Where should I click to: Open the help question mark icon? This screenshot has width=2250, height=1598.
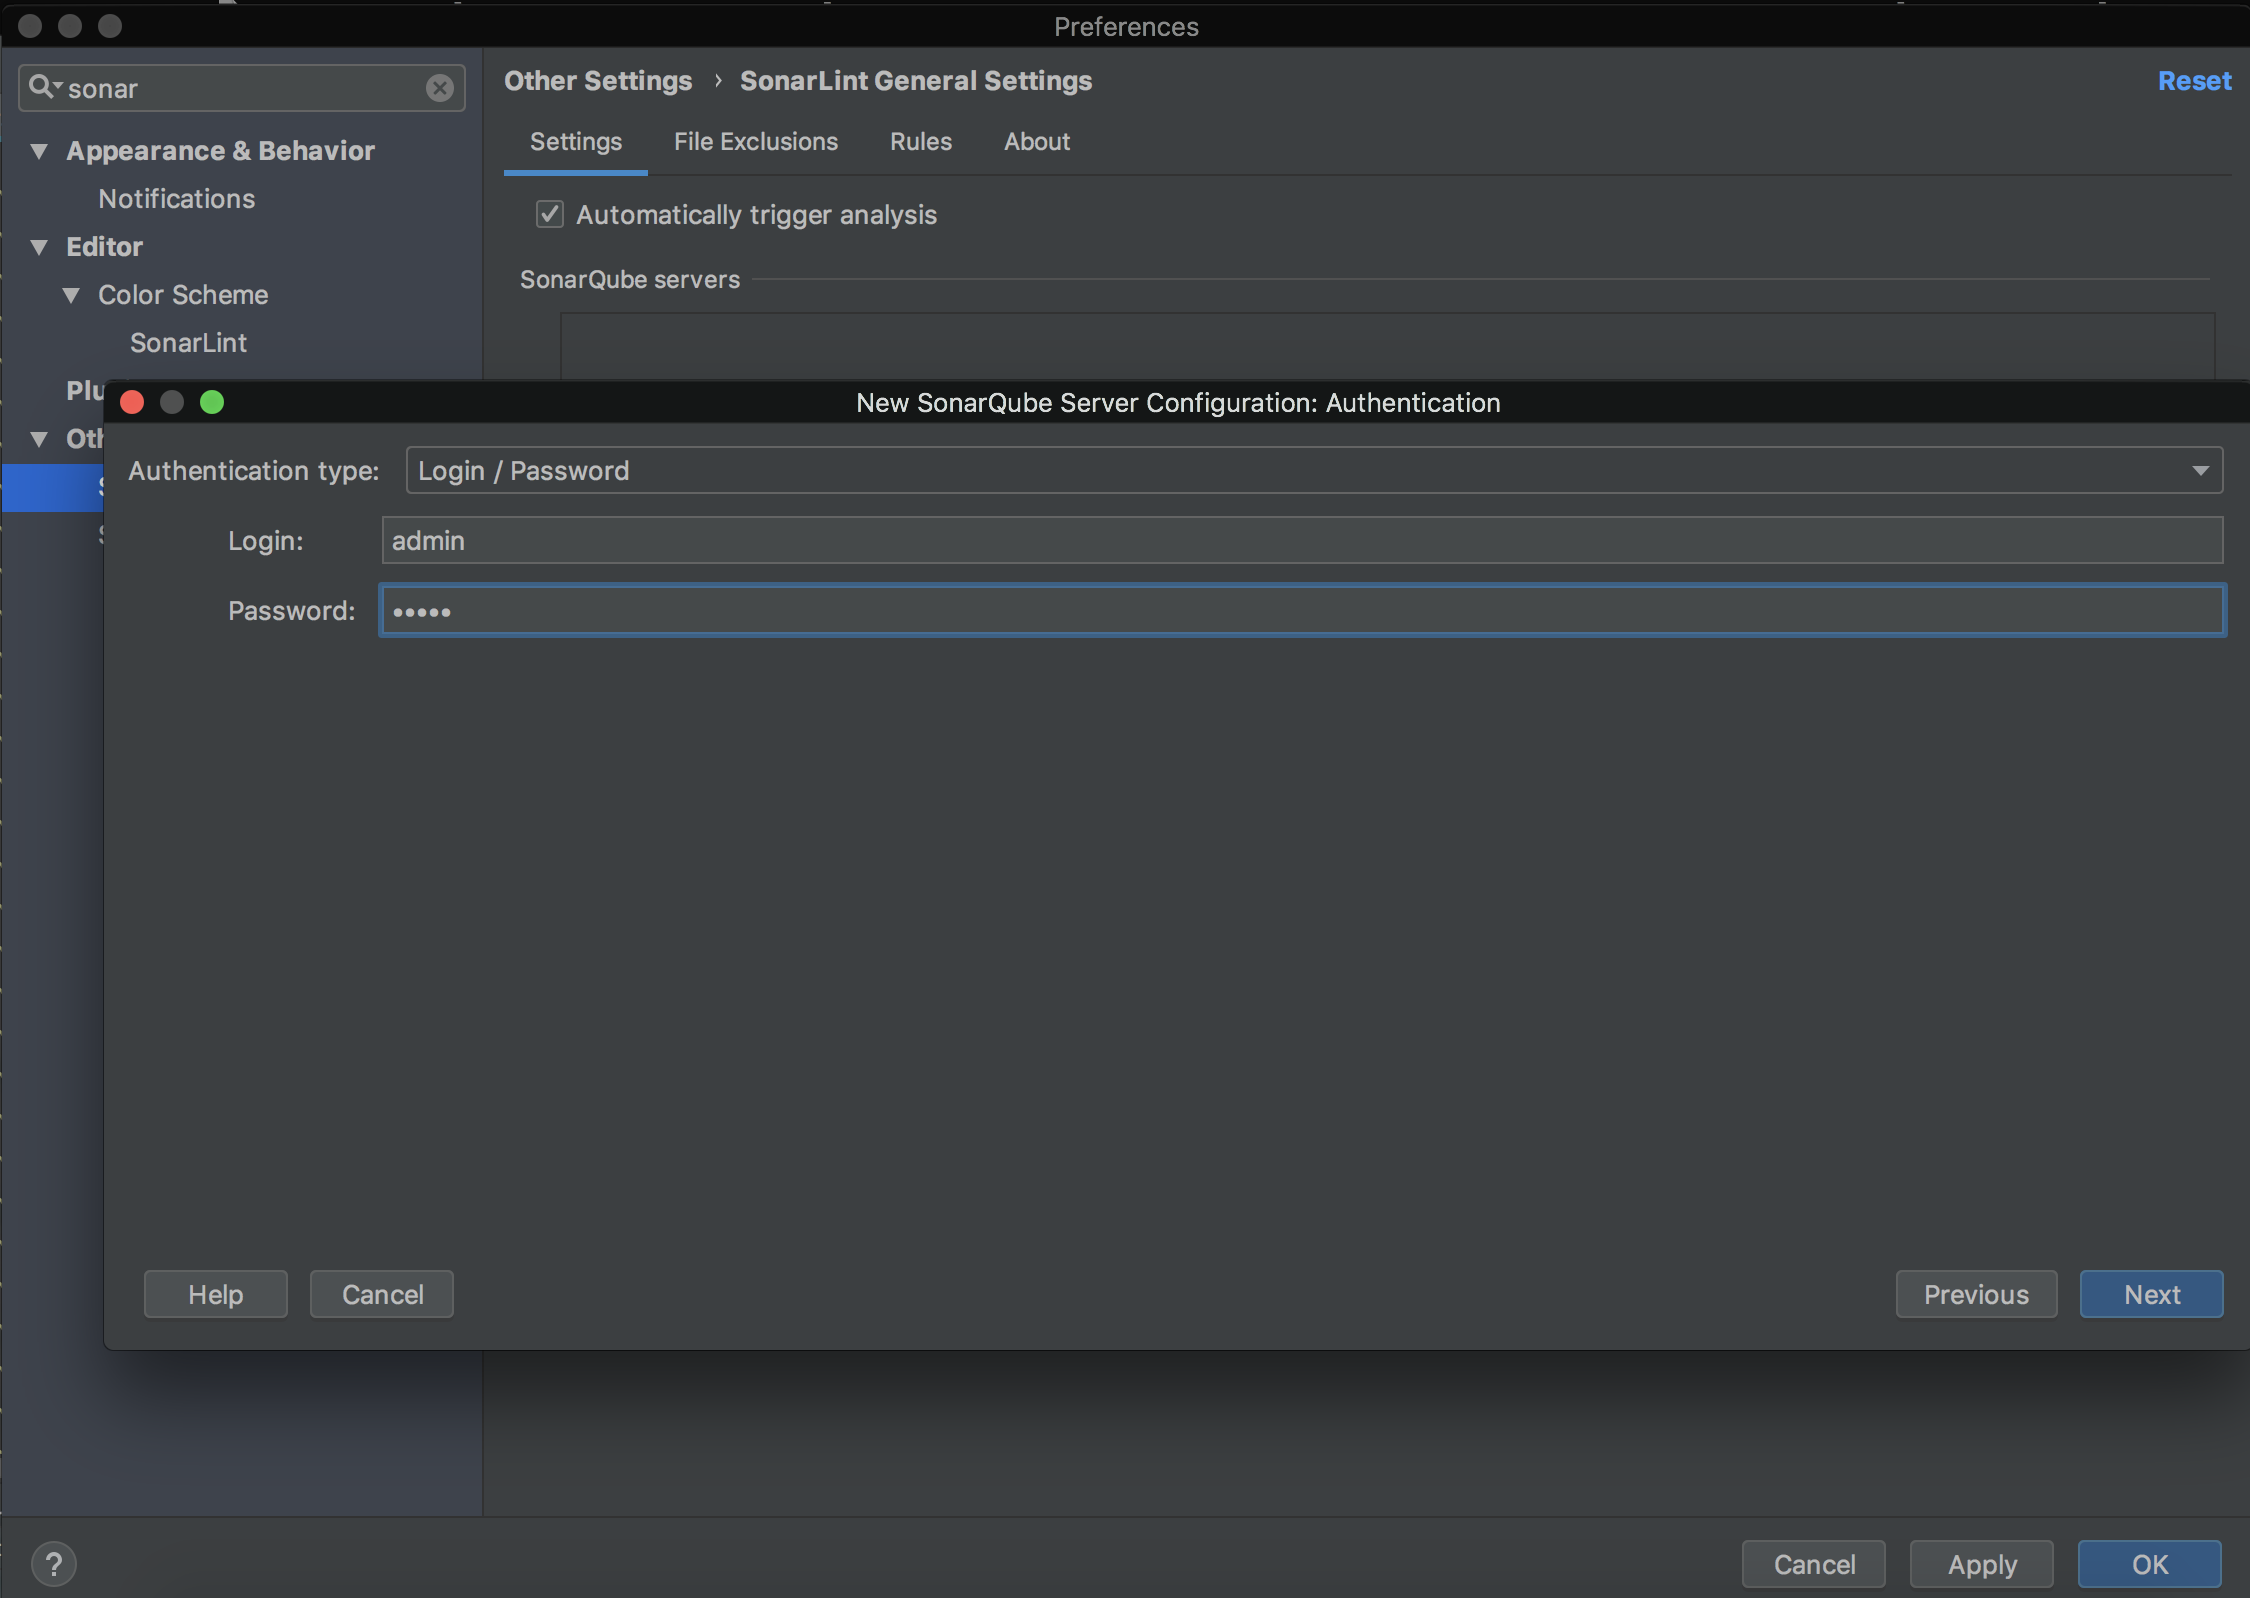(x=54, y=1563)
